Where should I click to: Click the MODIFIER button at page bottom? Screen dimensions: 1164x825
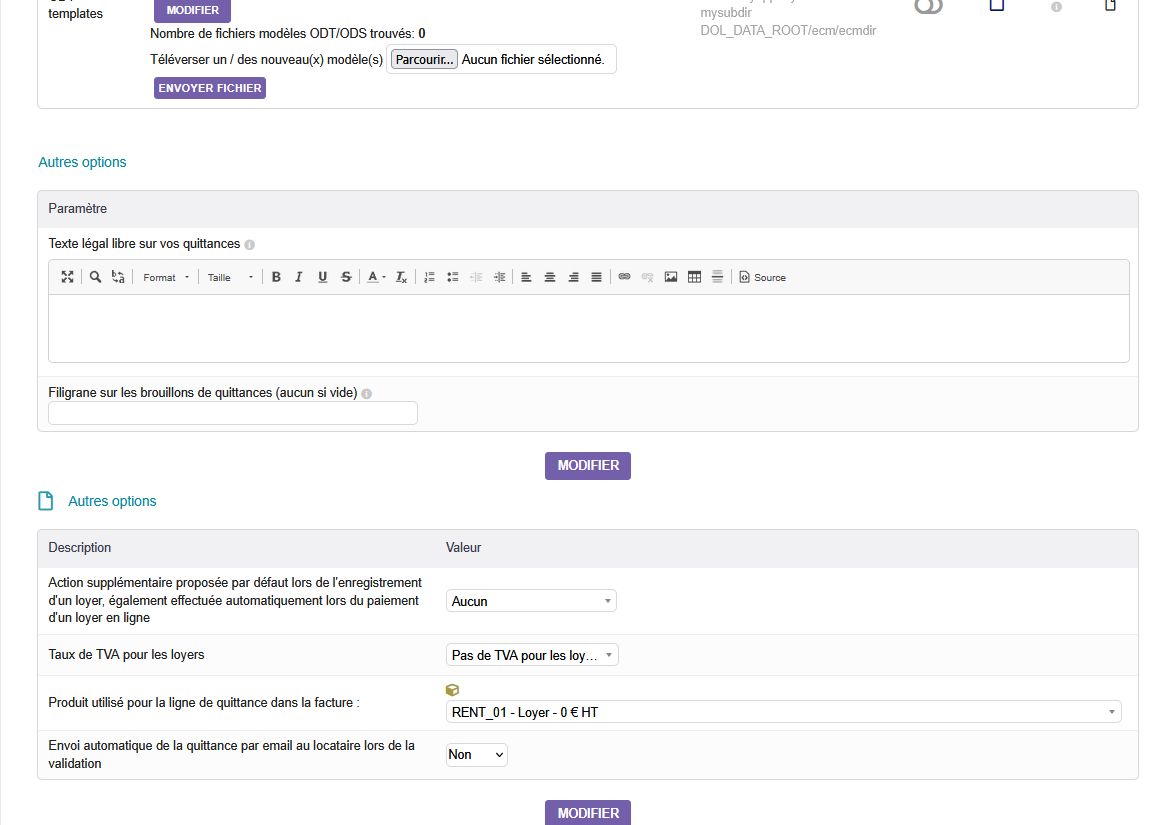pos(588,812)
